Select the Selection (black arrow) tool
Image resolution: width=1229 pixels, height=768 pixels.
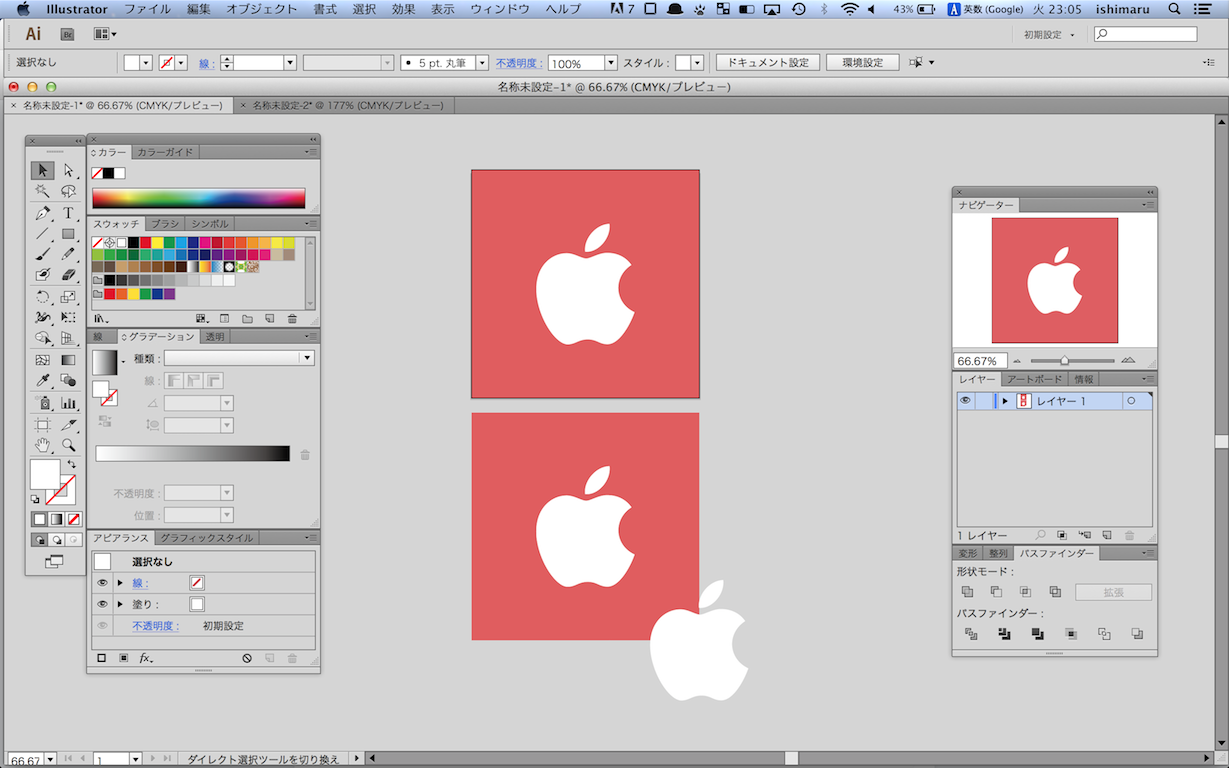(x=43, y=170)
